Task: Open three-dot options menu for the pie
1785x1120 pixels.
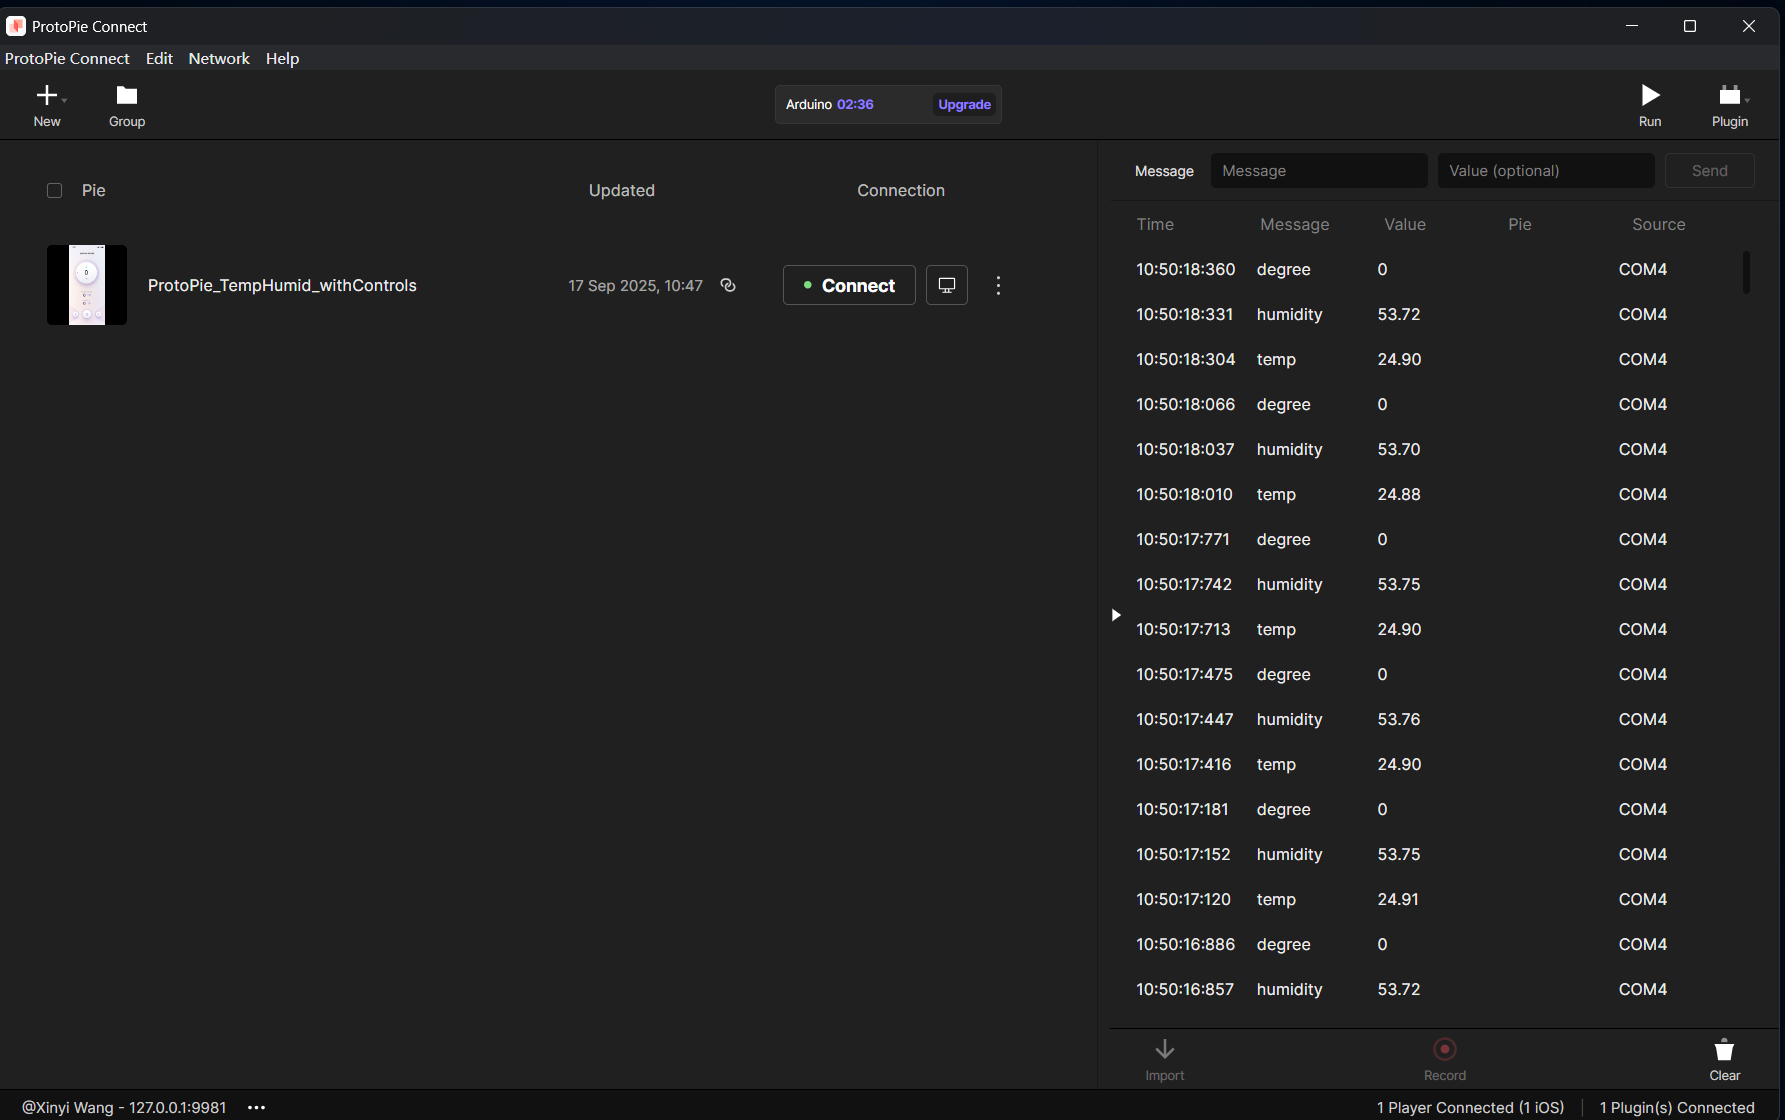Action: pos(998,286)
